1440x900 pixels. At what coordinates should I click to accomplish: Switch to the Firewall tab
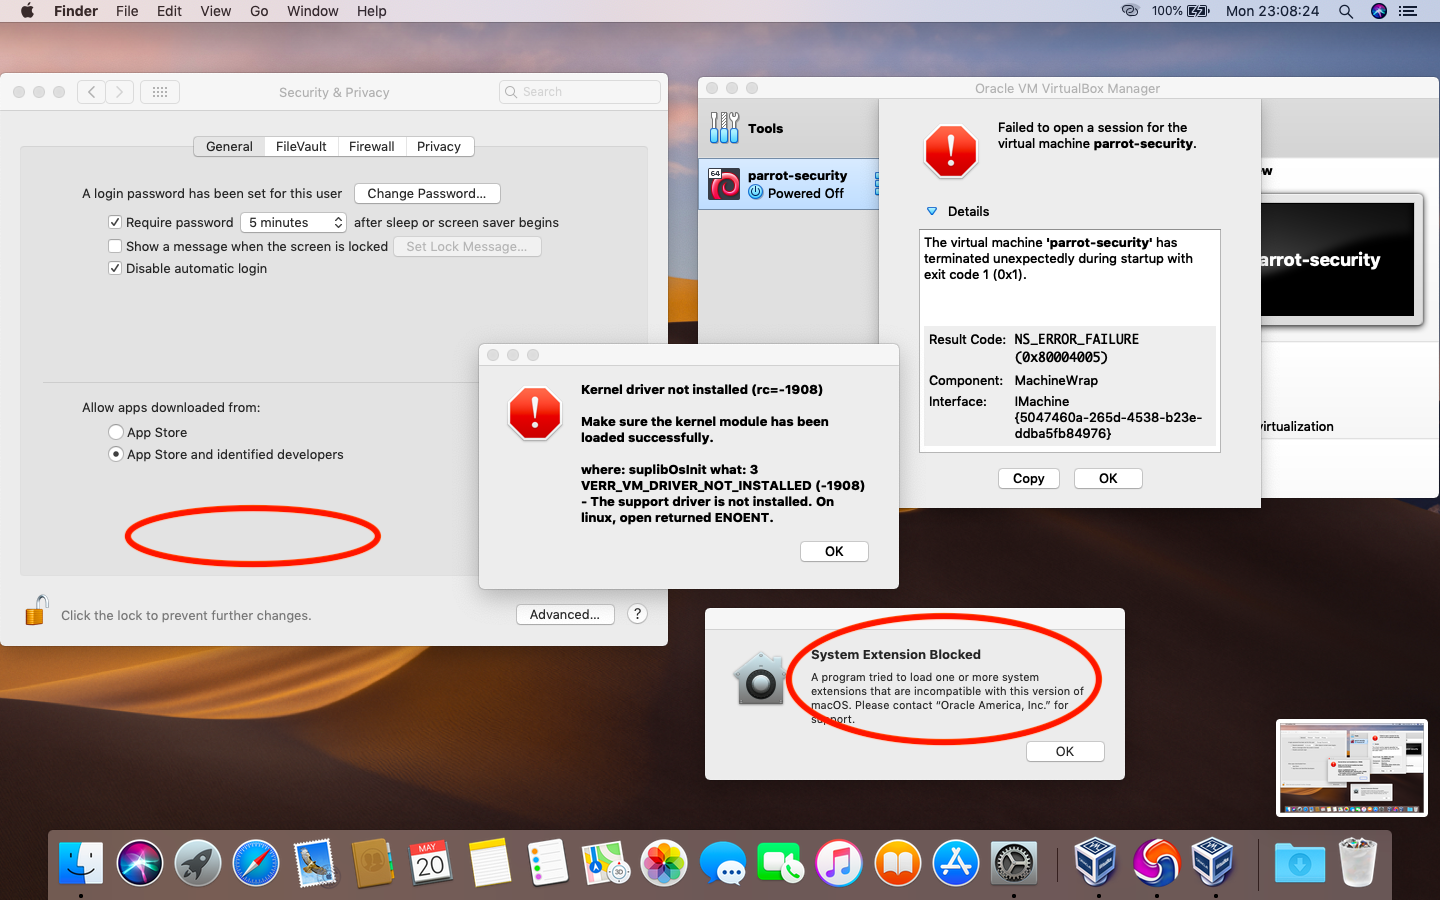372,146
